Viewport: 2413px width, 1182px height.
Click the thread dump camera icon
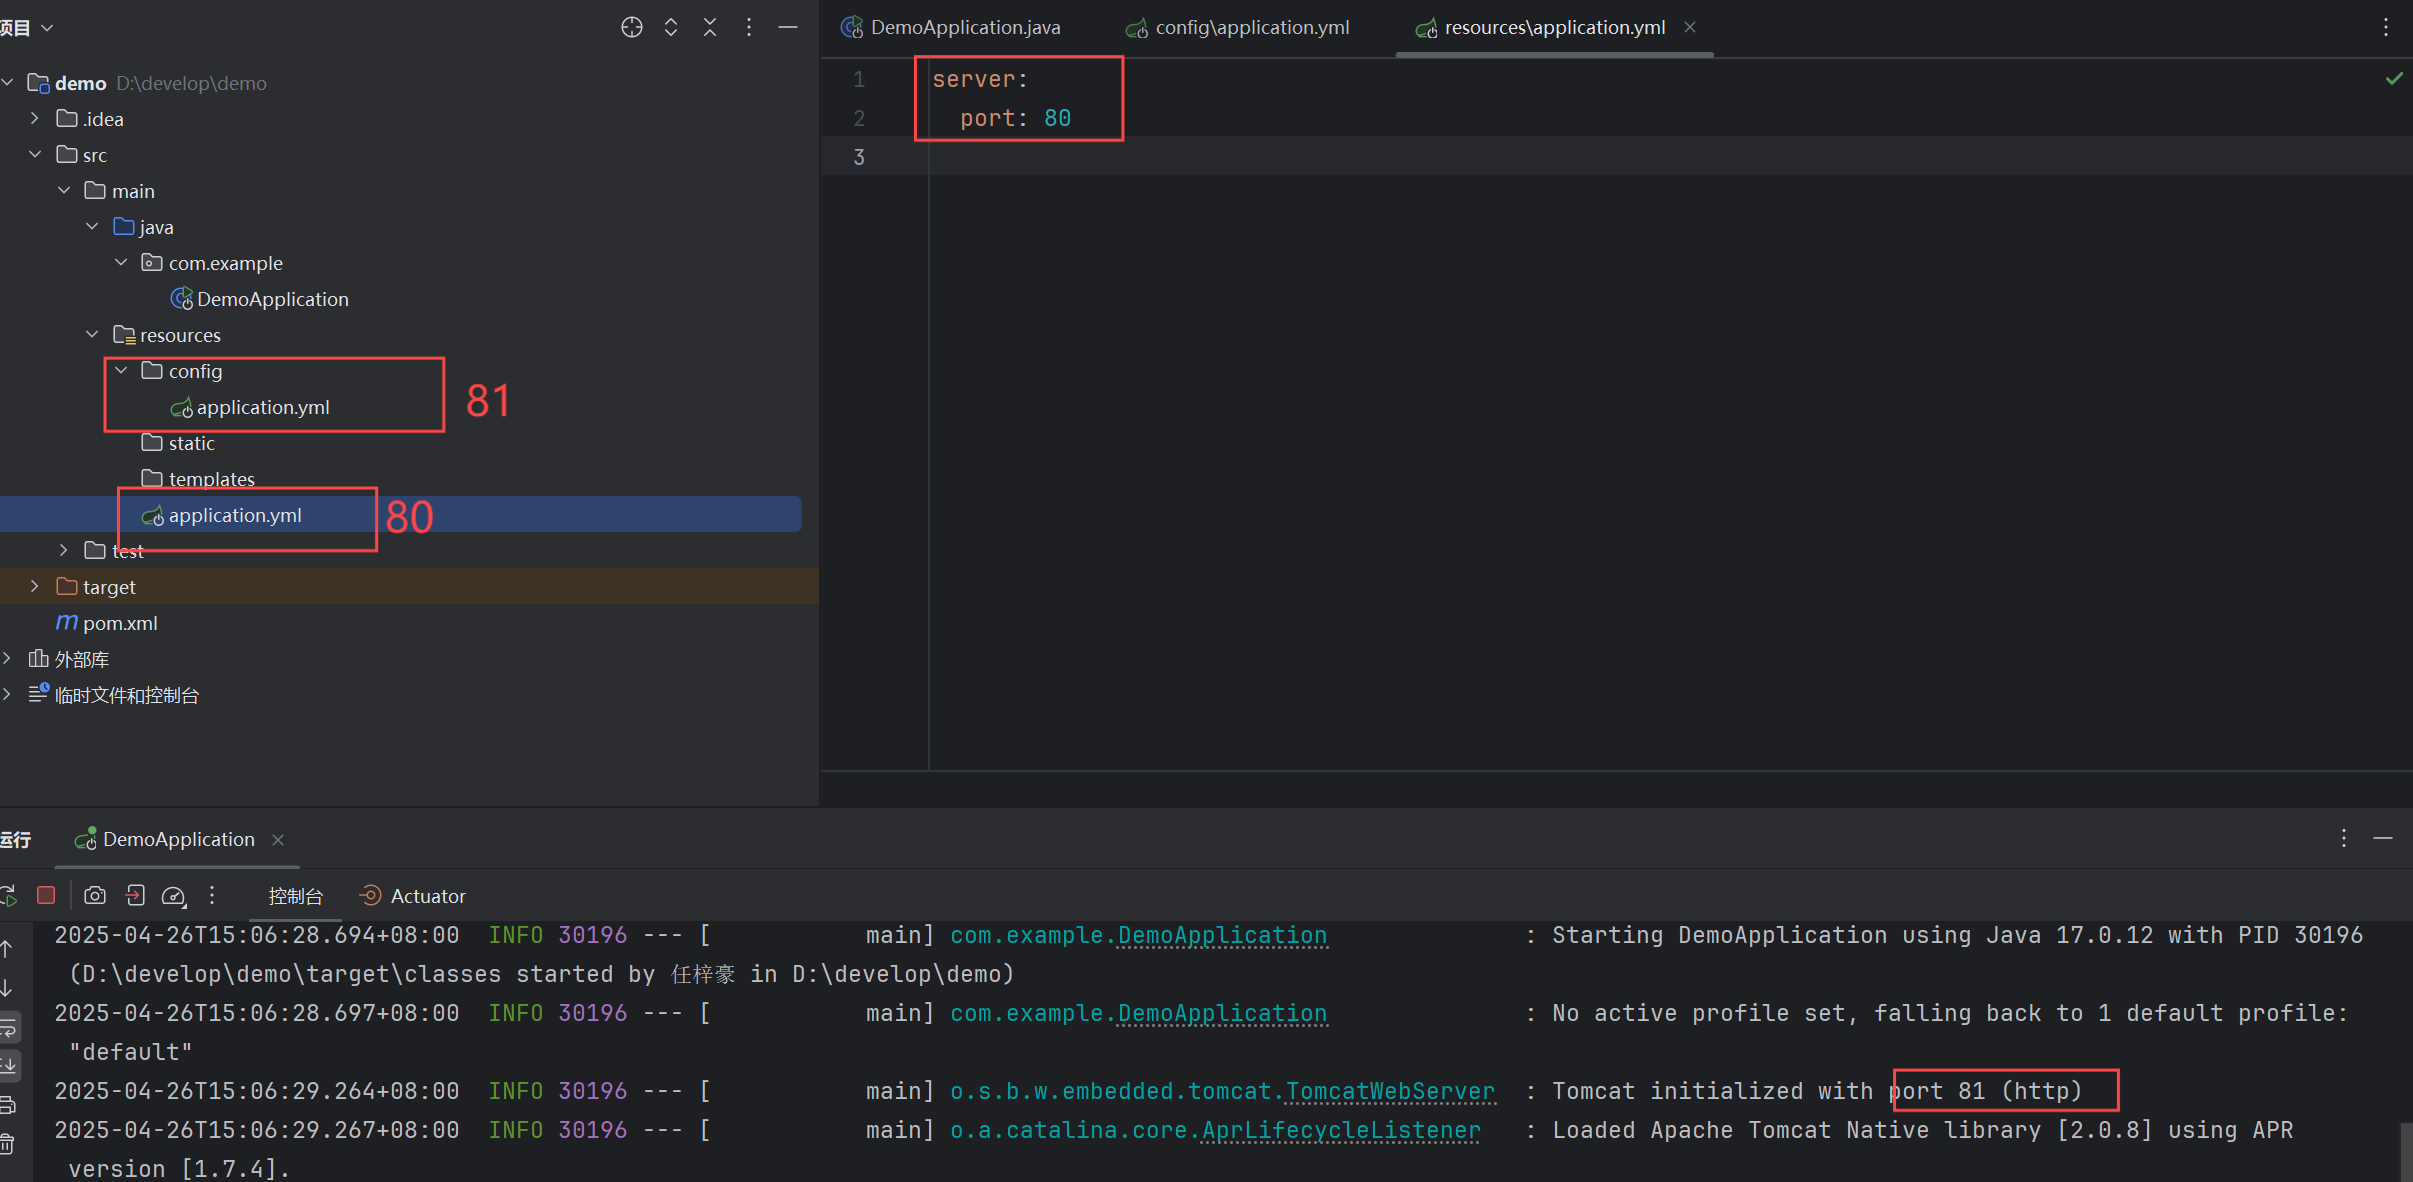coord(95,895)
